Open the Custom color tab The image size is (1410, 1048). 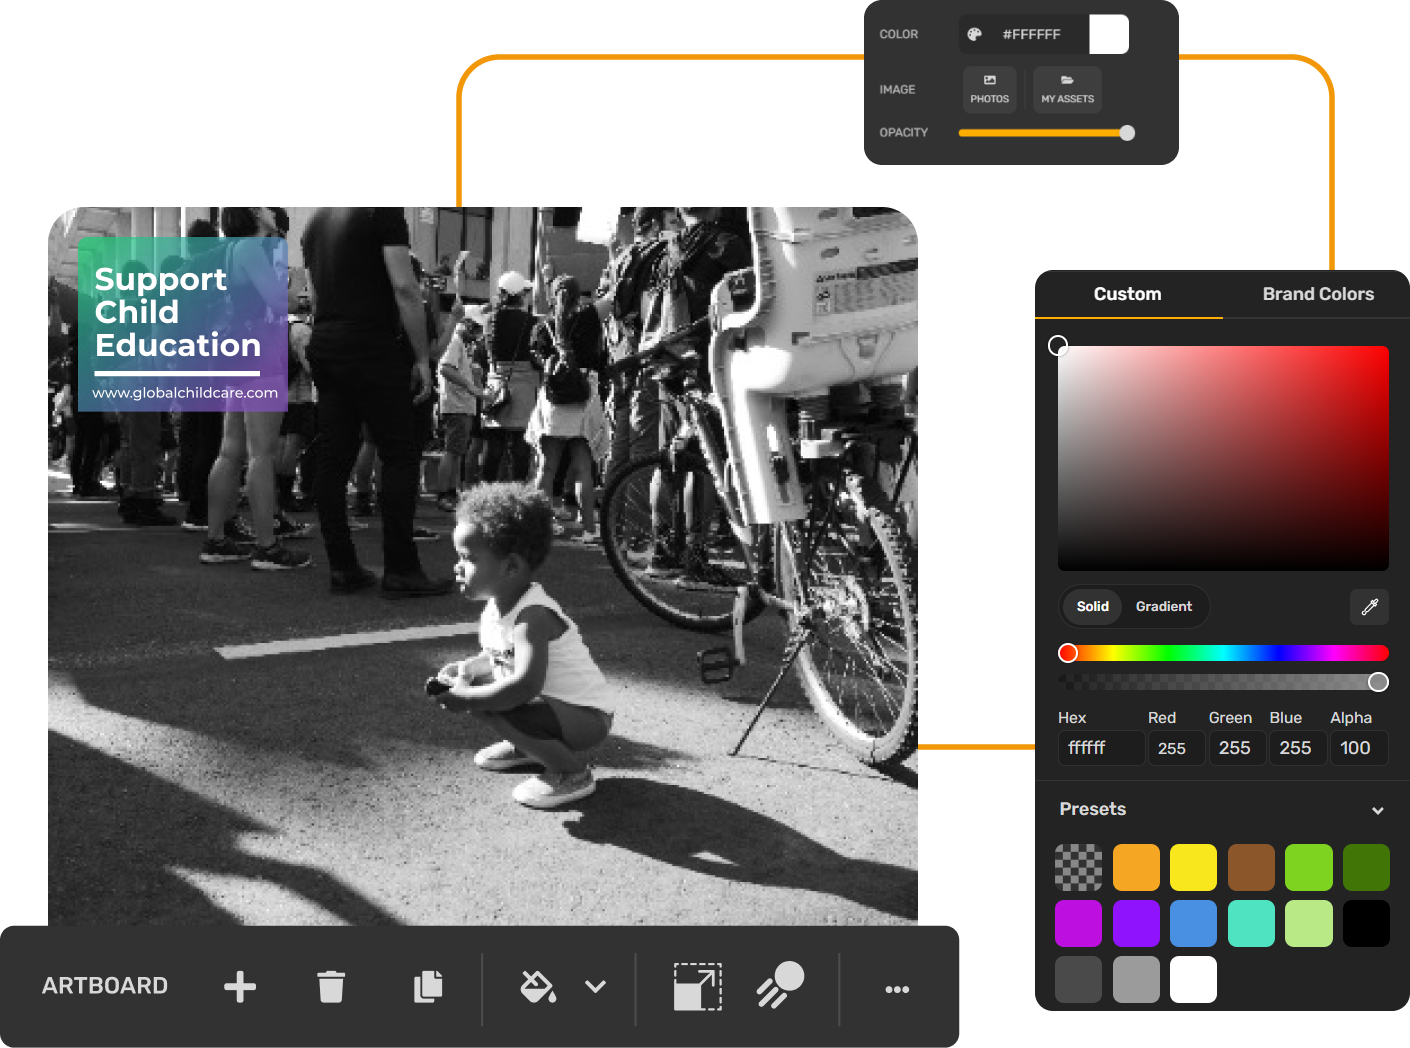[1127, 294]
